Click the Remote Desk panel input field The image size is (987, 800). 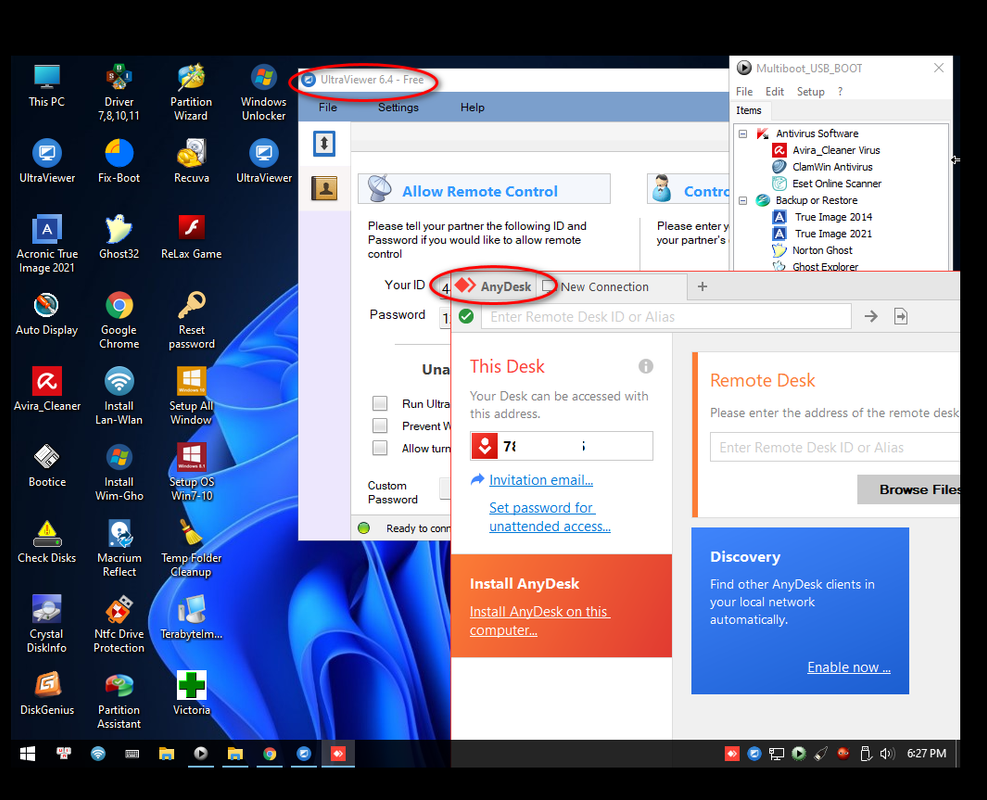pyautogui.click(x=835, y=448)
